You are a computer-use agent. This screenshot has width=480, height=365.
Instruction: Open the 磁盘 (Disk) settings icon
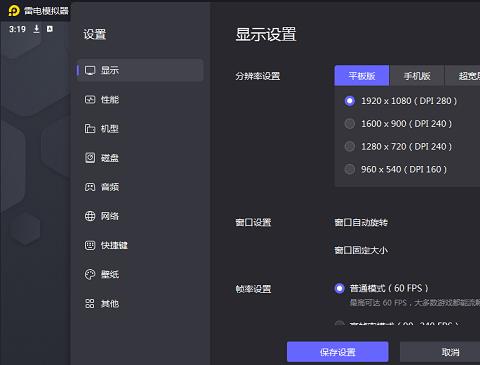coord(90,158)
